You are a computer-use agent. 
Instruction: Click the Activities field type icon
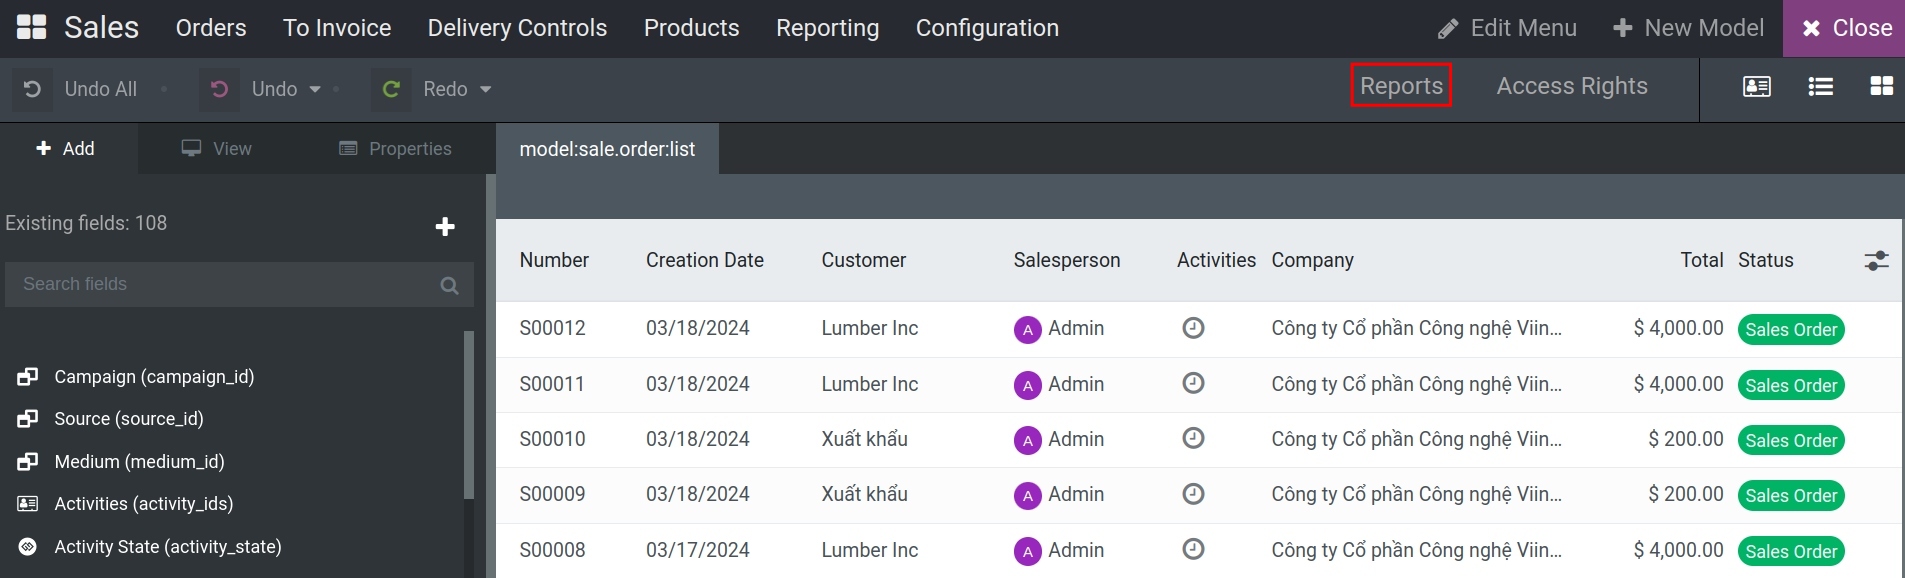(28, 504)
